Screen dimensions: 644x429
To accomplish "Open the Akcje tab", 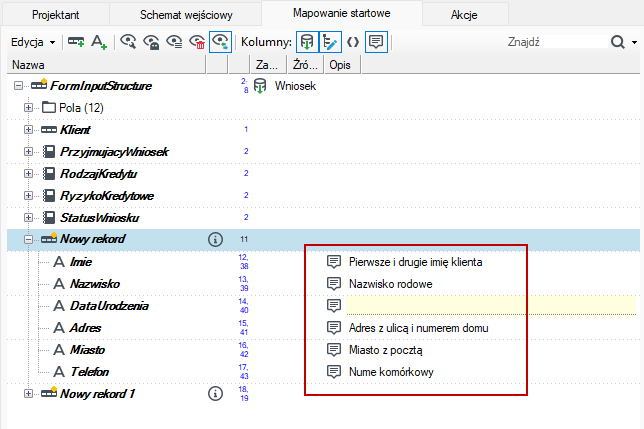I will [464, 15].
